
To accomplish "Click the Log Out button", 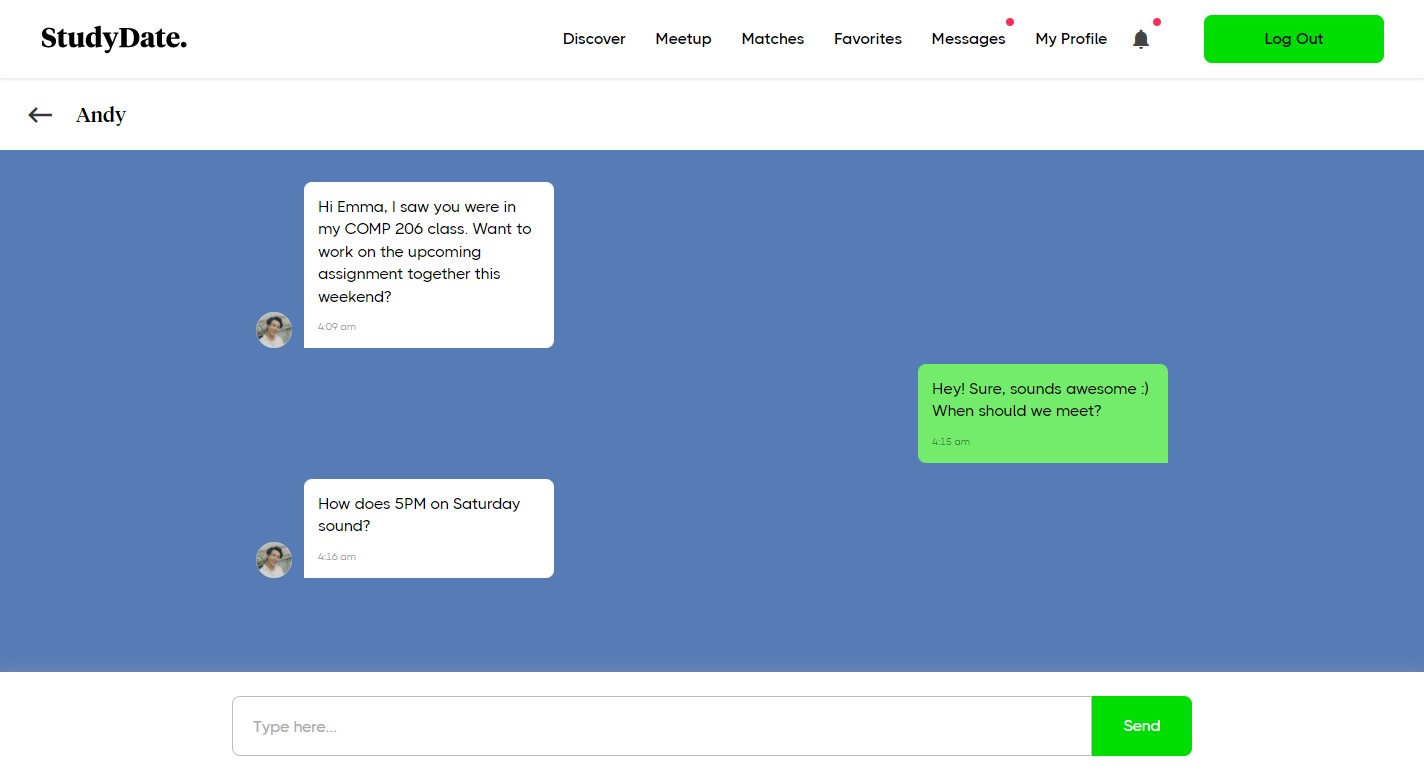I will 1294,39.
